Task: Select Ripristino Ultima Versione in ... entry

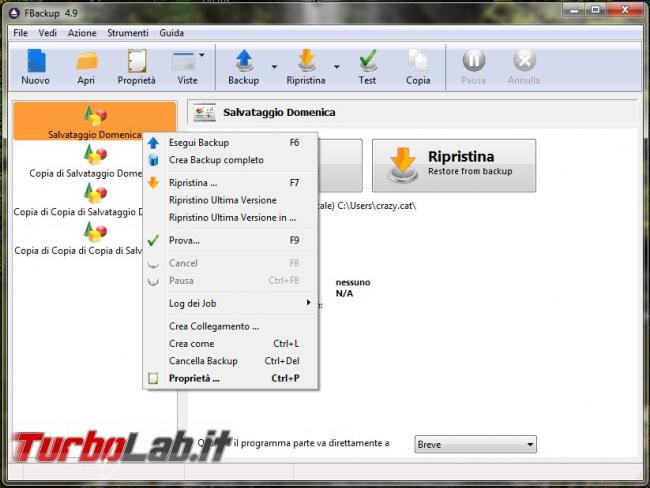Action: pos(230,218)
